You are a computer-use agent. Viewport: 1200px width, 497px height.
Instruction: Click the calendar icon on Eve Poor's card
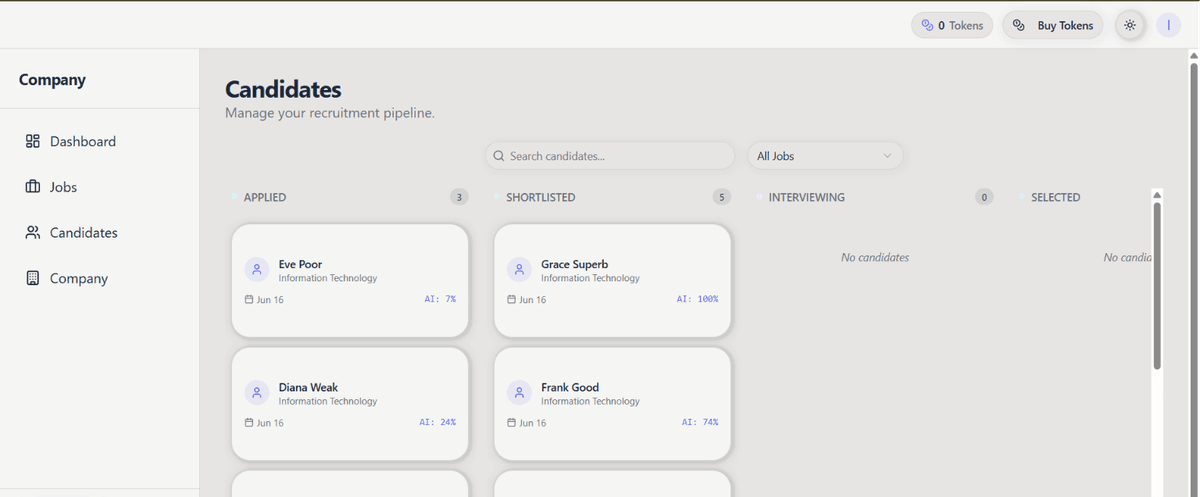[x=249, y=299]
